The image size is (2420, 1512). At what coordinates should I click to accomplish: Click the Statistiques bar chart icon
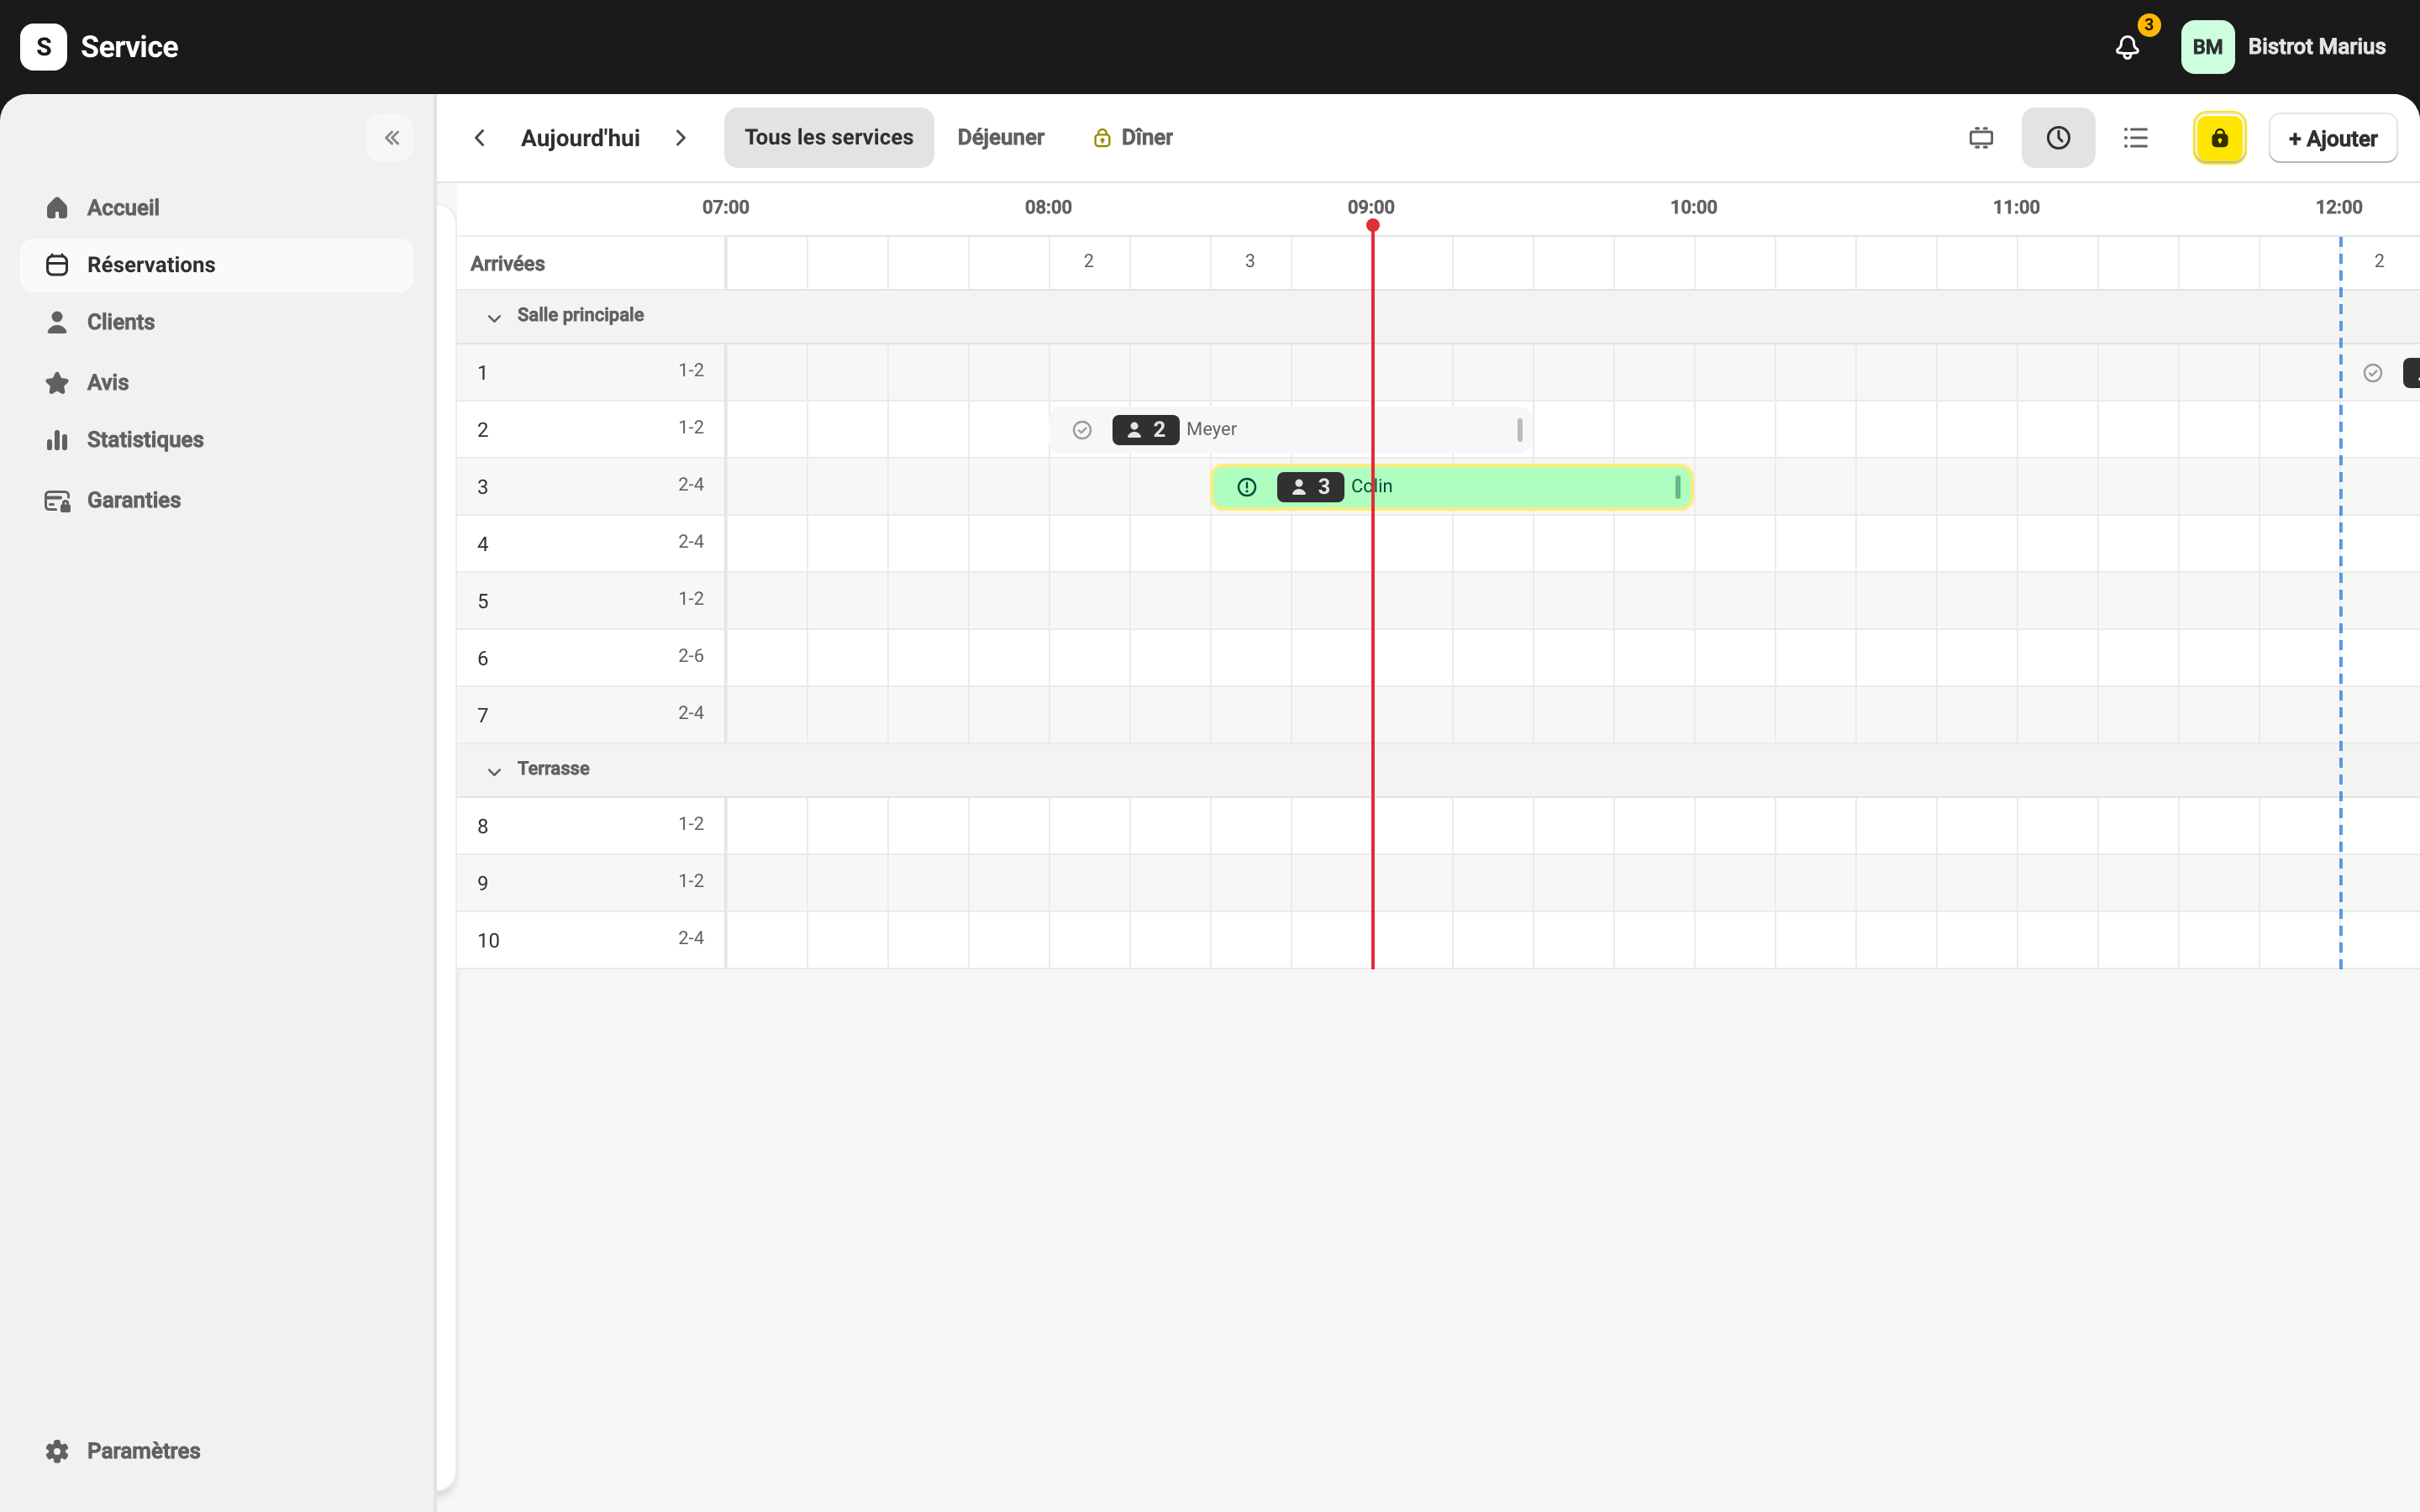[x=57, y=440]
